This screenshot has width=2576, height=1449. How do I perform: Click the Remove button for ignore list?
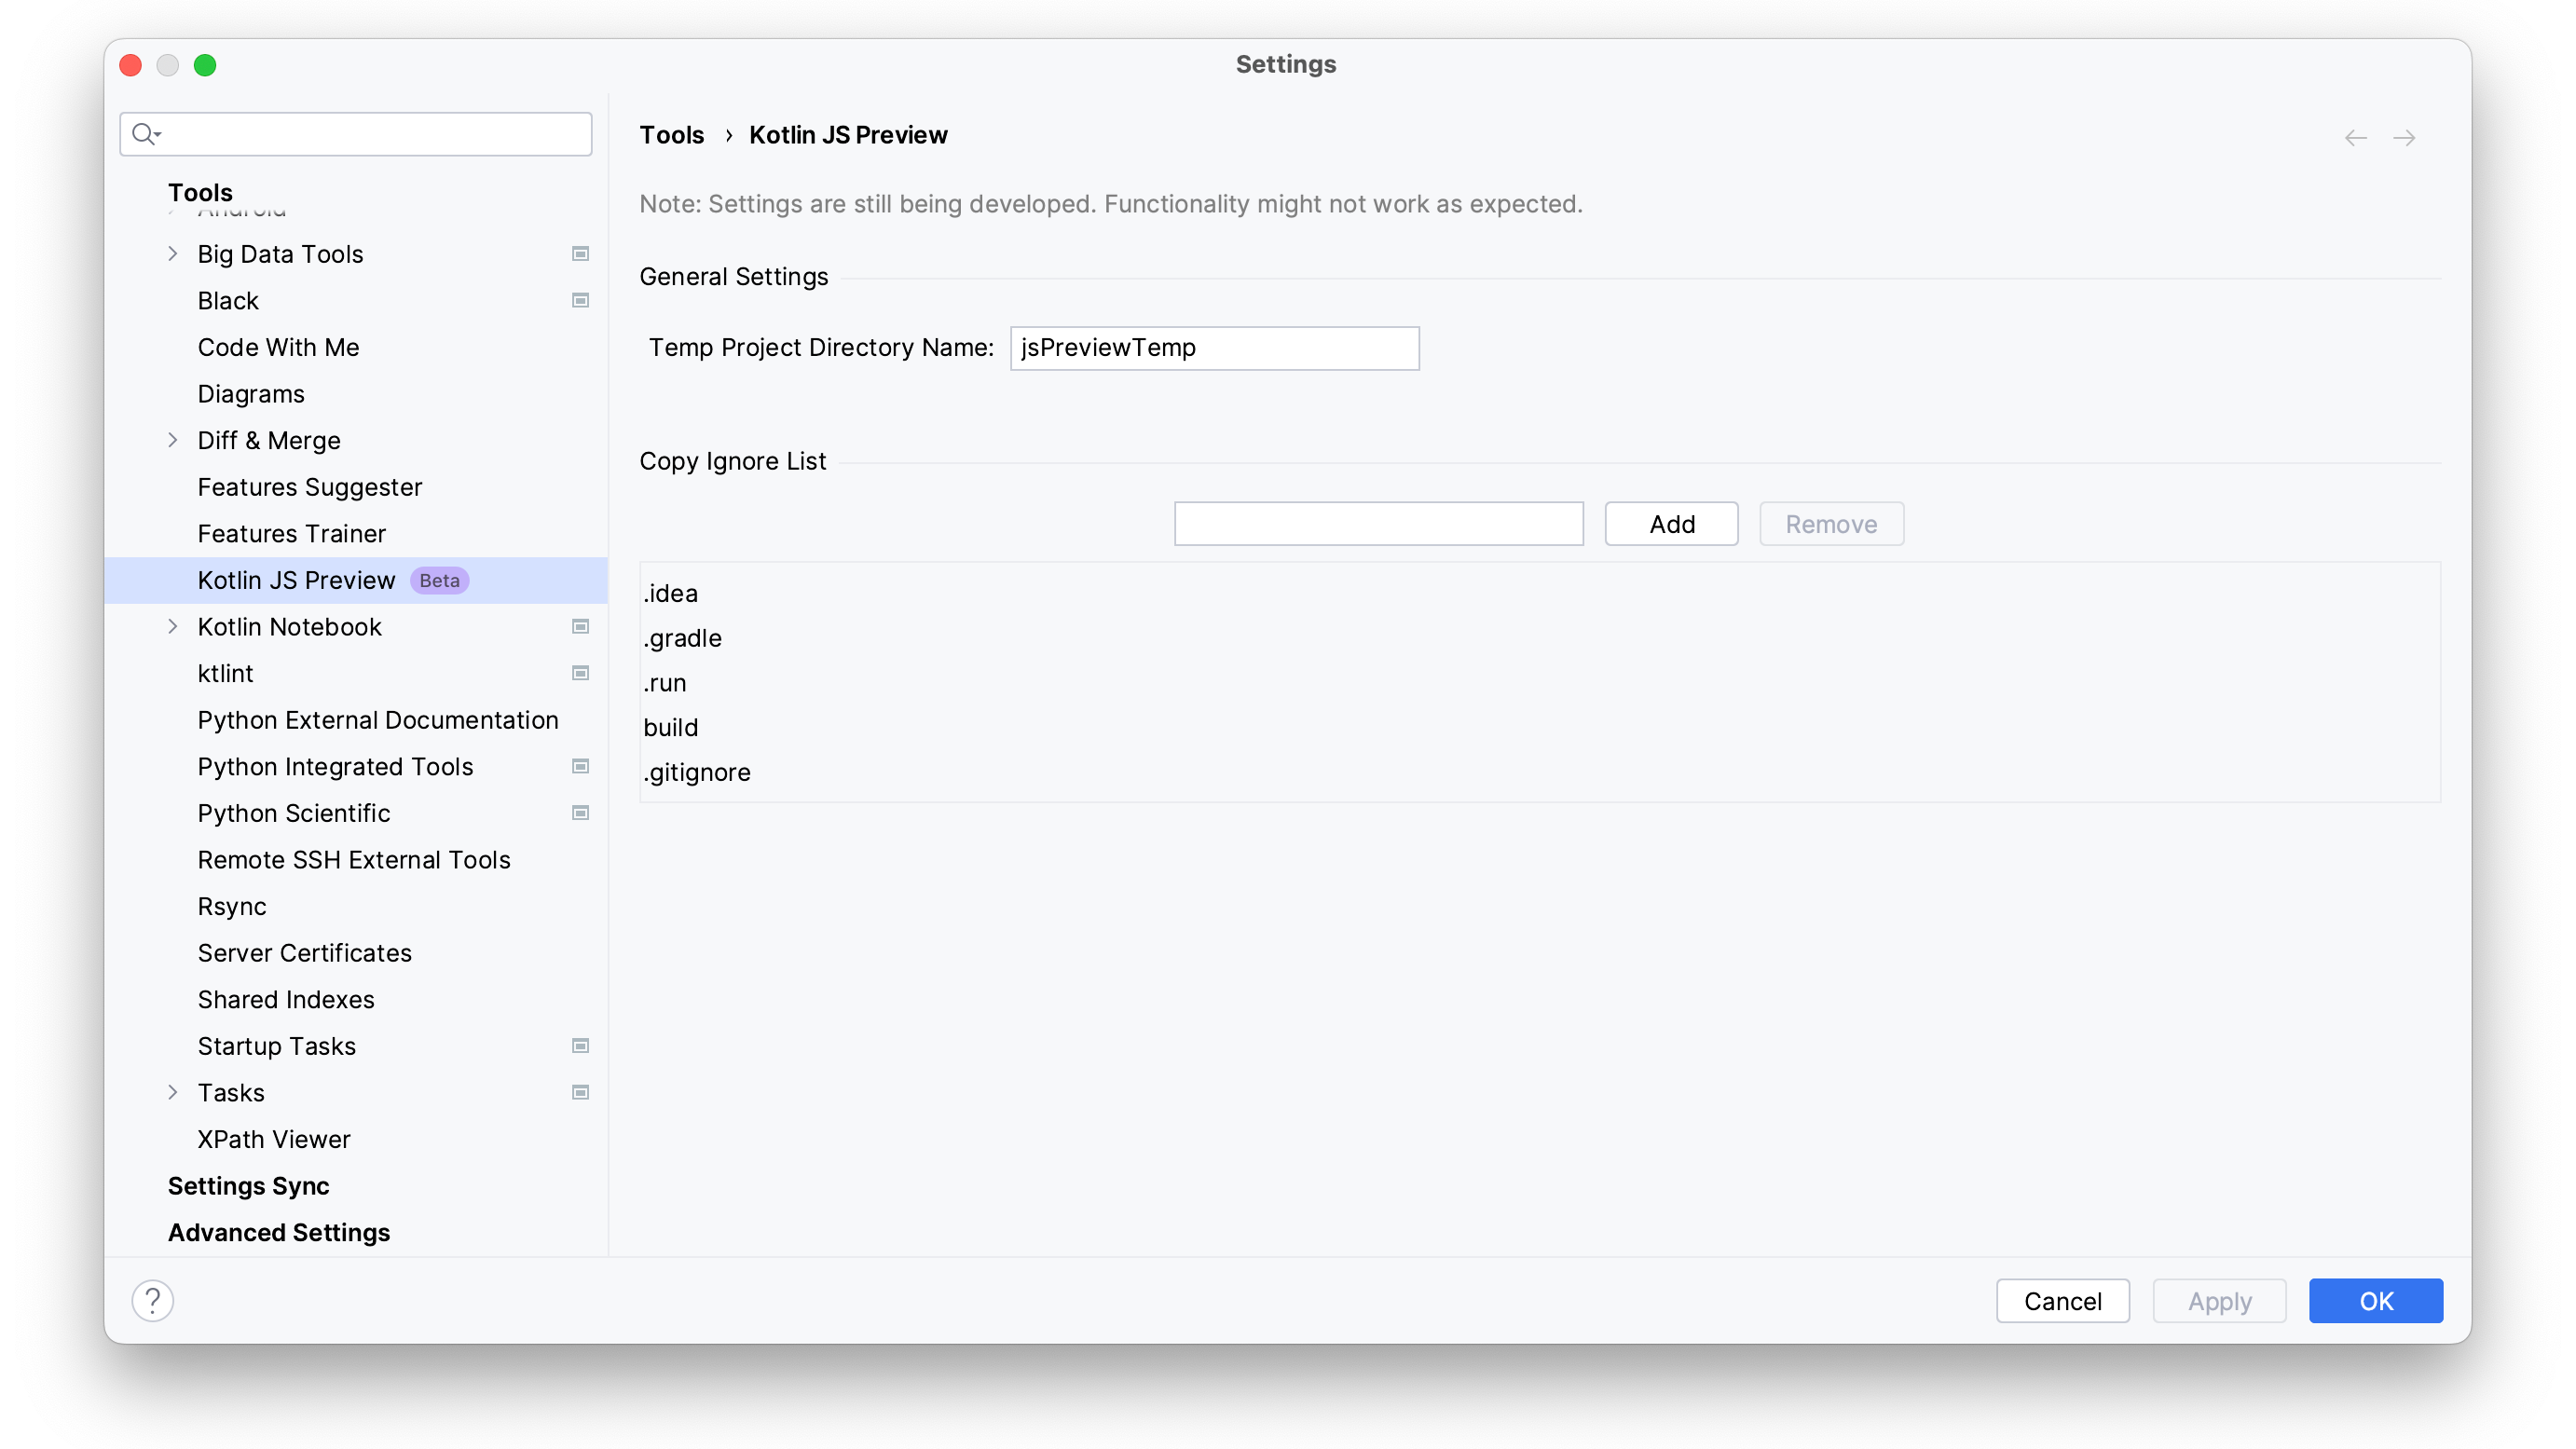coord(1831,522)
